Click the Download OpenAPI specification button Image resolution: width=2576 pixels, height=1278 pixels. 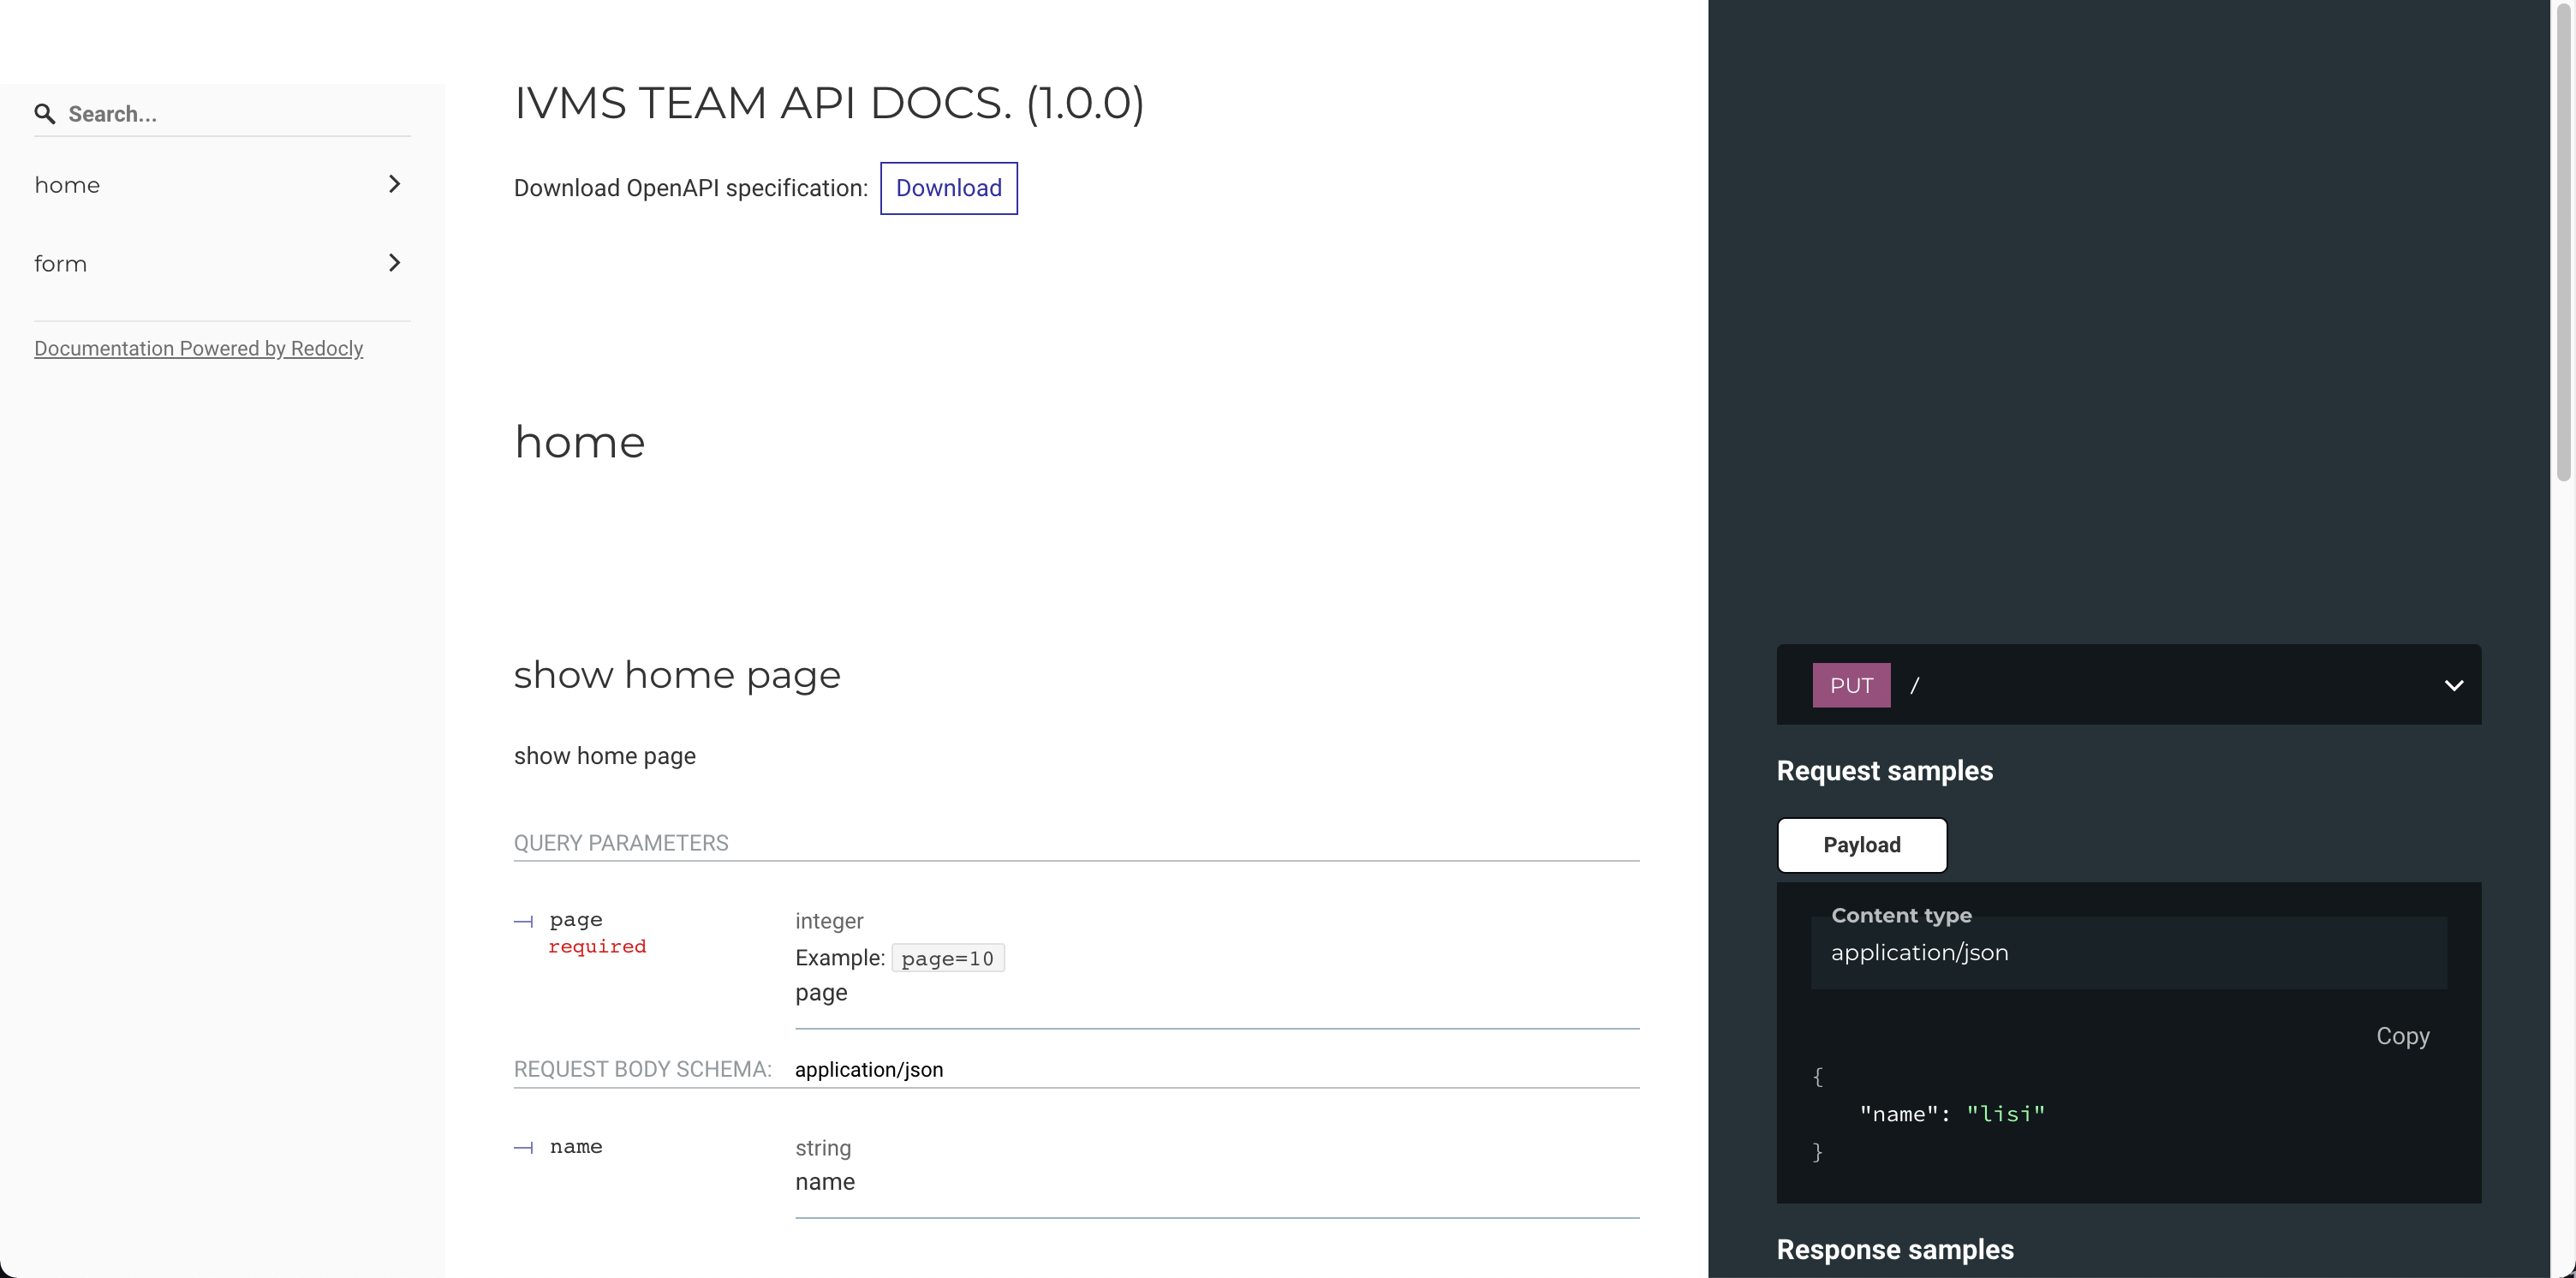[948, 188]
